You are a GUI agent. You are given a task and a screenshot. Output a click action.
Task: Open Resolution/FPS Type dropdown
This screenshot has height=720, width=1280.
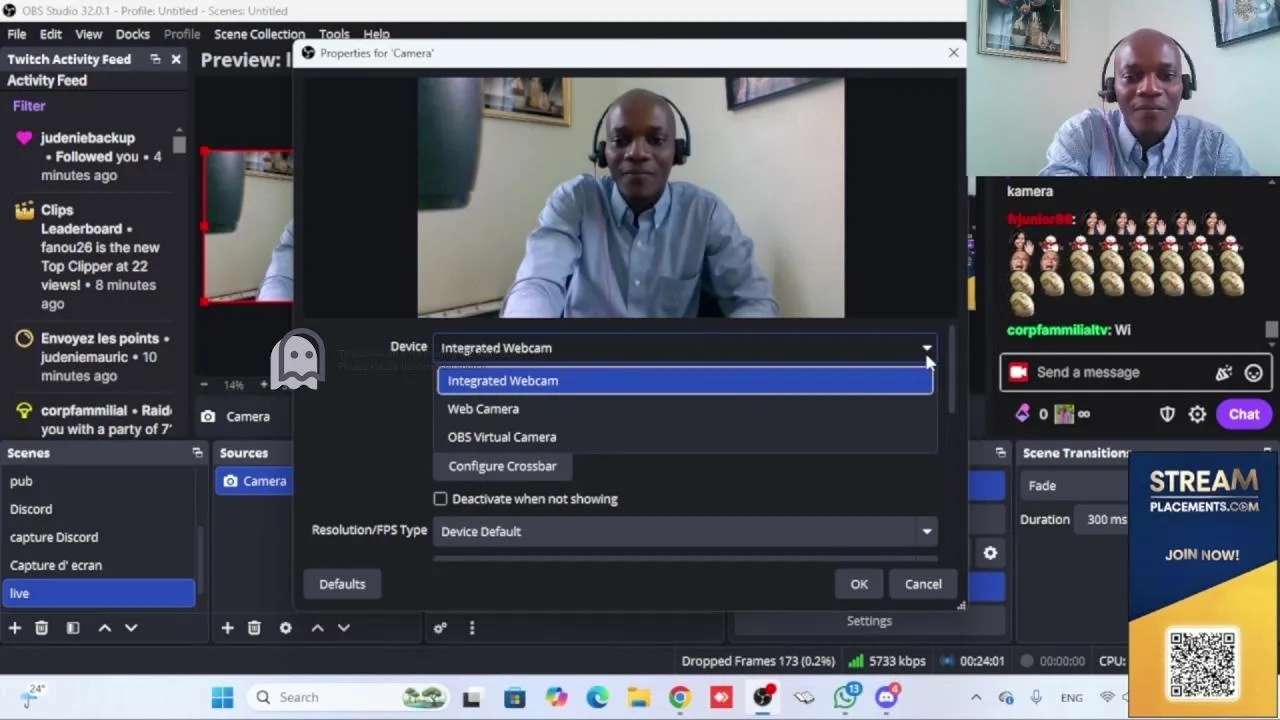point(686,532)
